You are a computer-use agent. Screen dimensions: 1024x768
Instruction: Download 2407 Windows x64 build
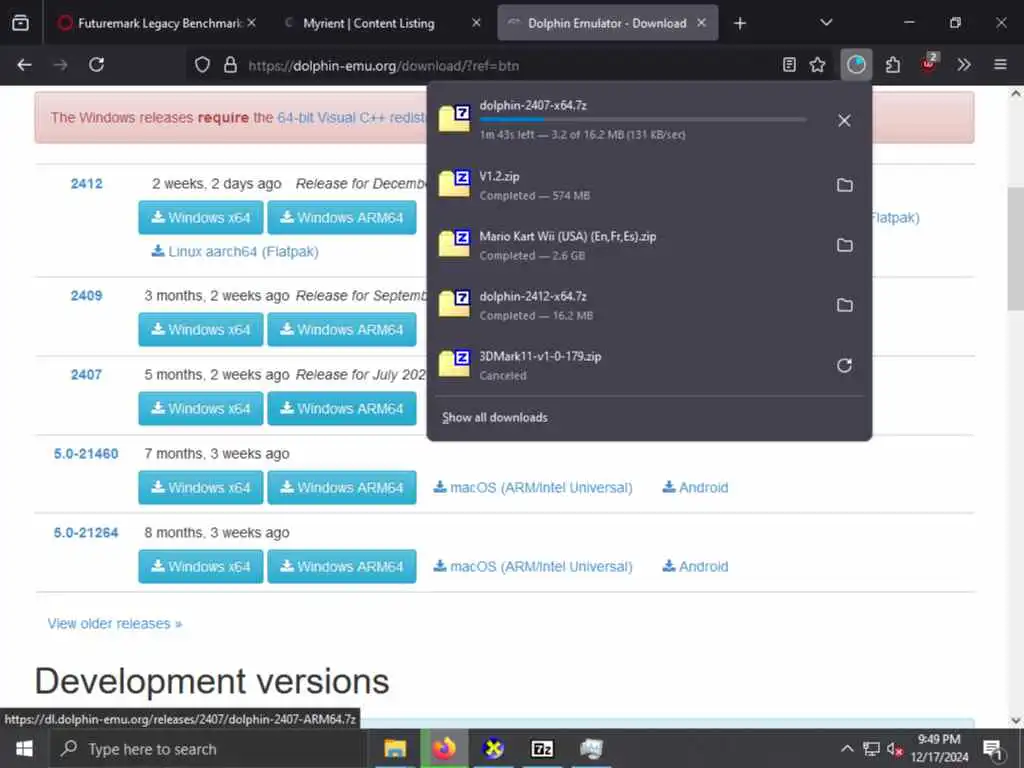point(200,408)
